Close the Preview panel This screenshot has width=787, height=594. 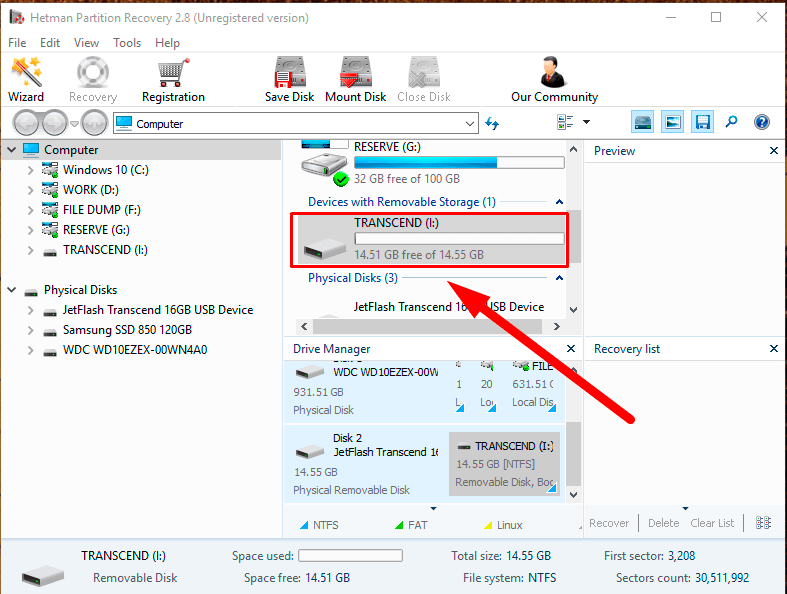point(773,151)
